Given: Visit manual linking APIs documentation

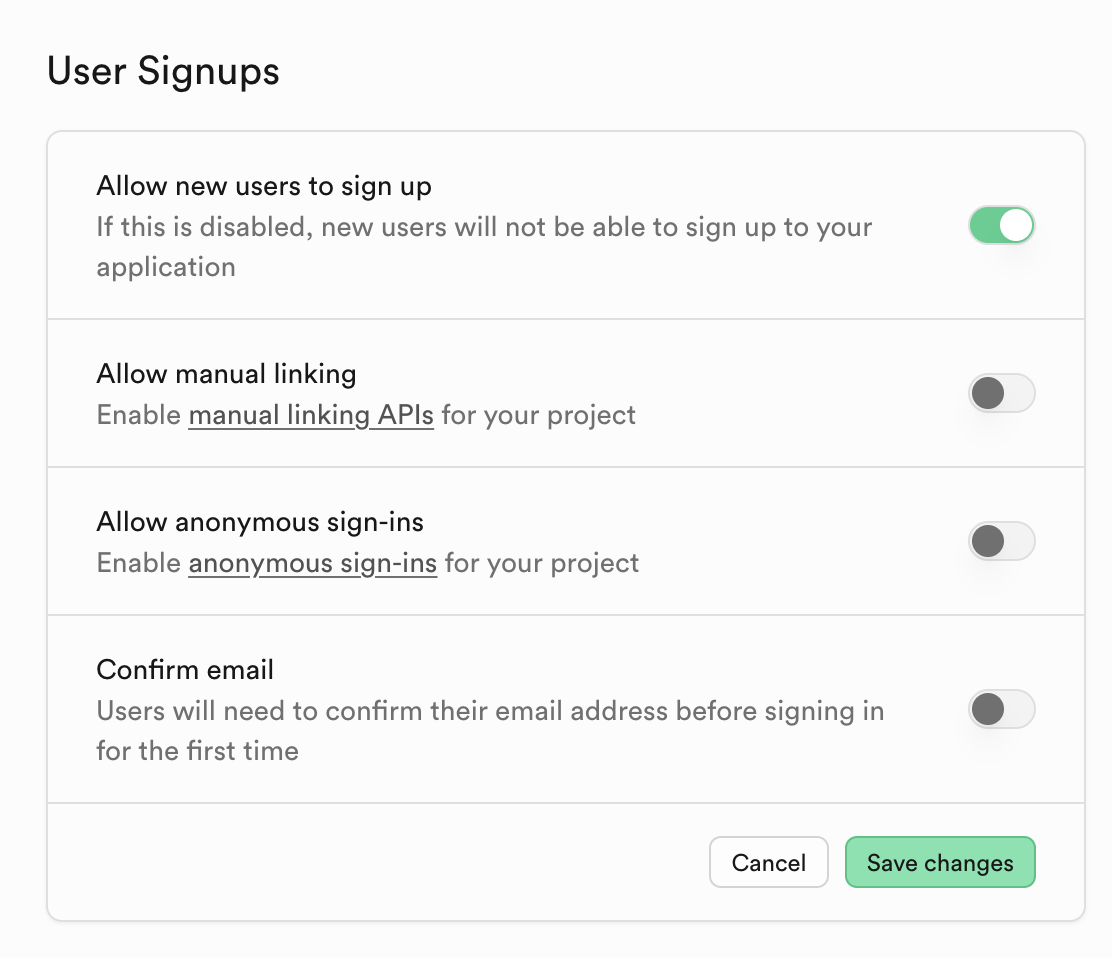Looking at the screenshot, I should [x=311, y=415].
